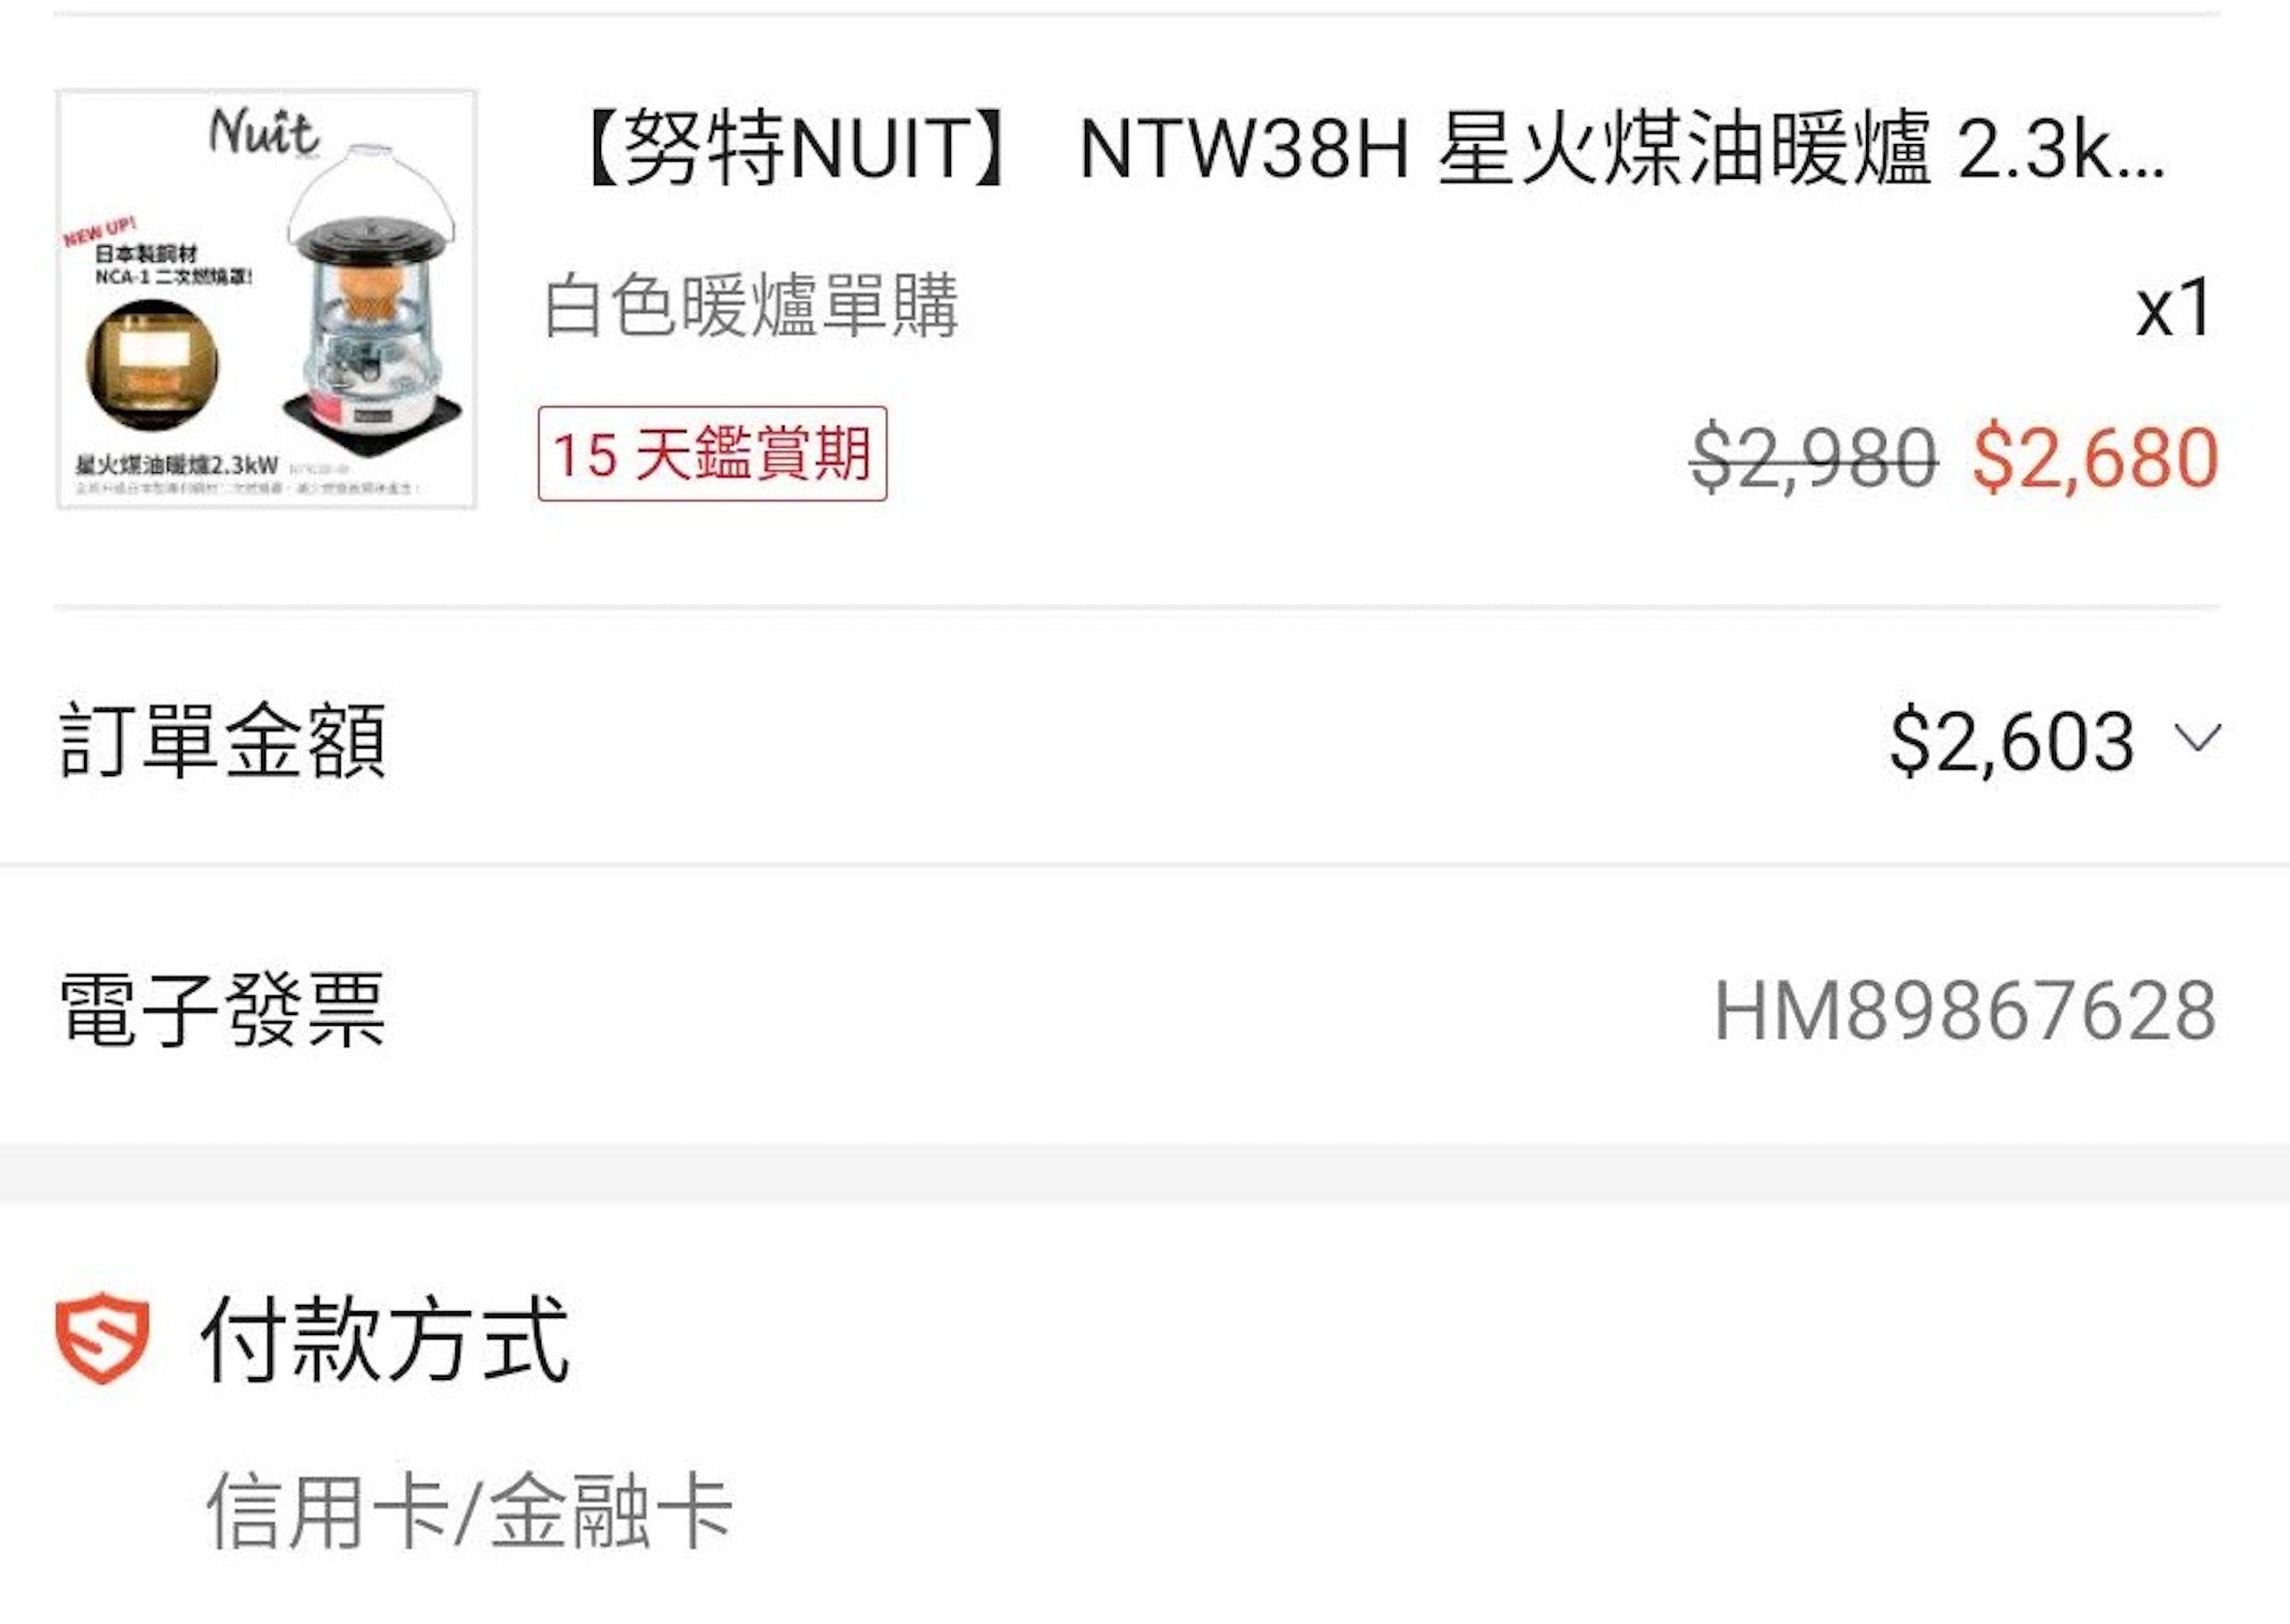Tap the Shopee Guarantee shield icon

pyautogui.click(x=102, y=1338)
